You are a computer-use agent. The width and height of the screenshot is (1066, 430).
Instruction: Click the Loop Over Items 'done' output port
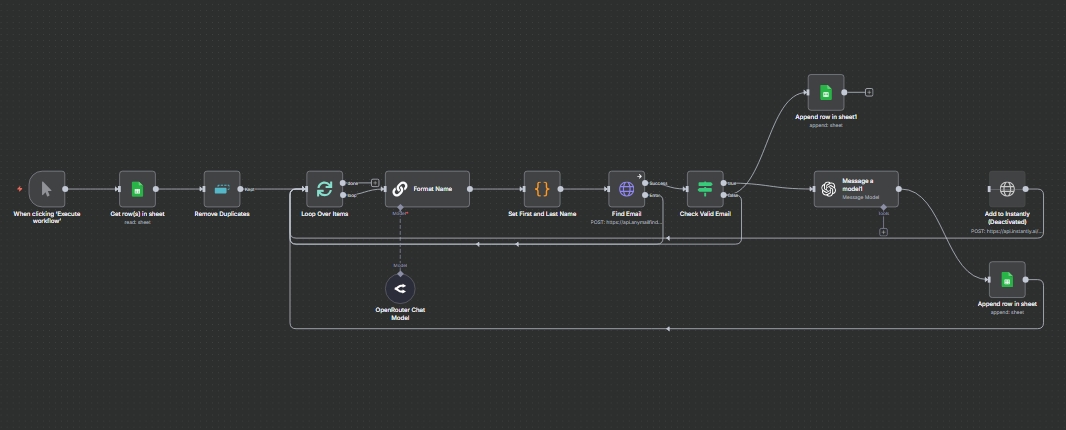click(343, 183)
